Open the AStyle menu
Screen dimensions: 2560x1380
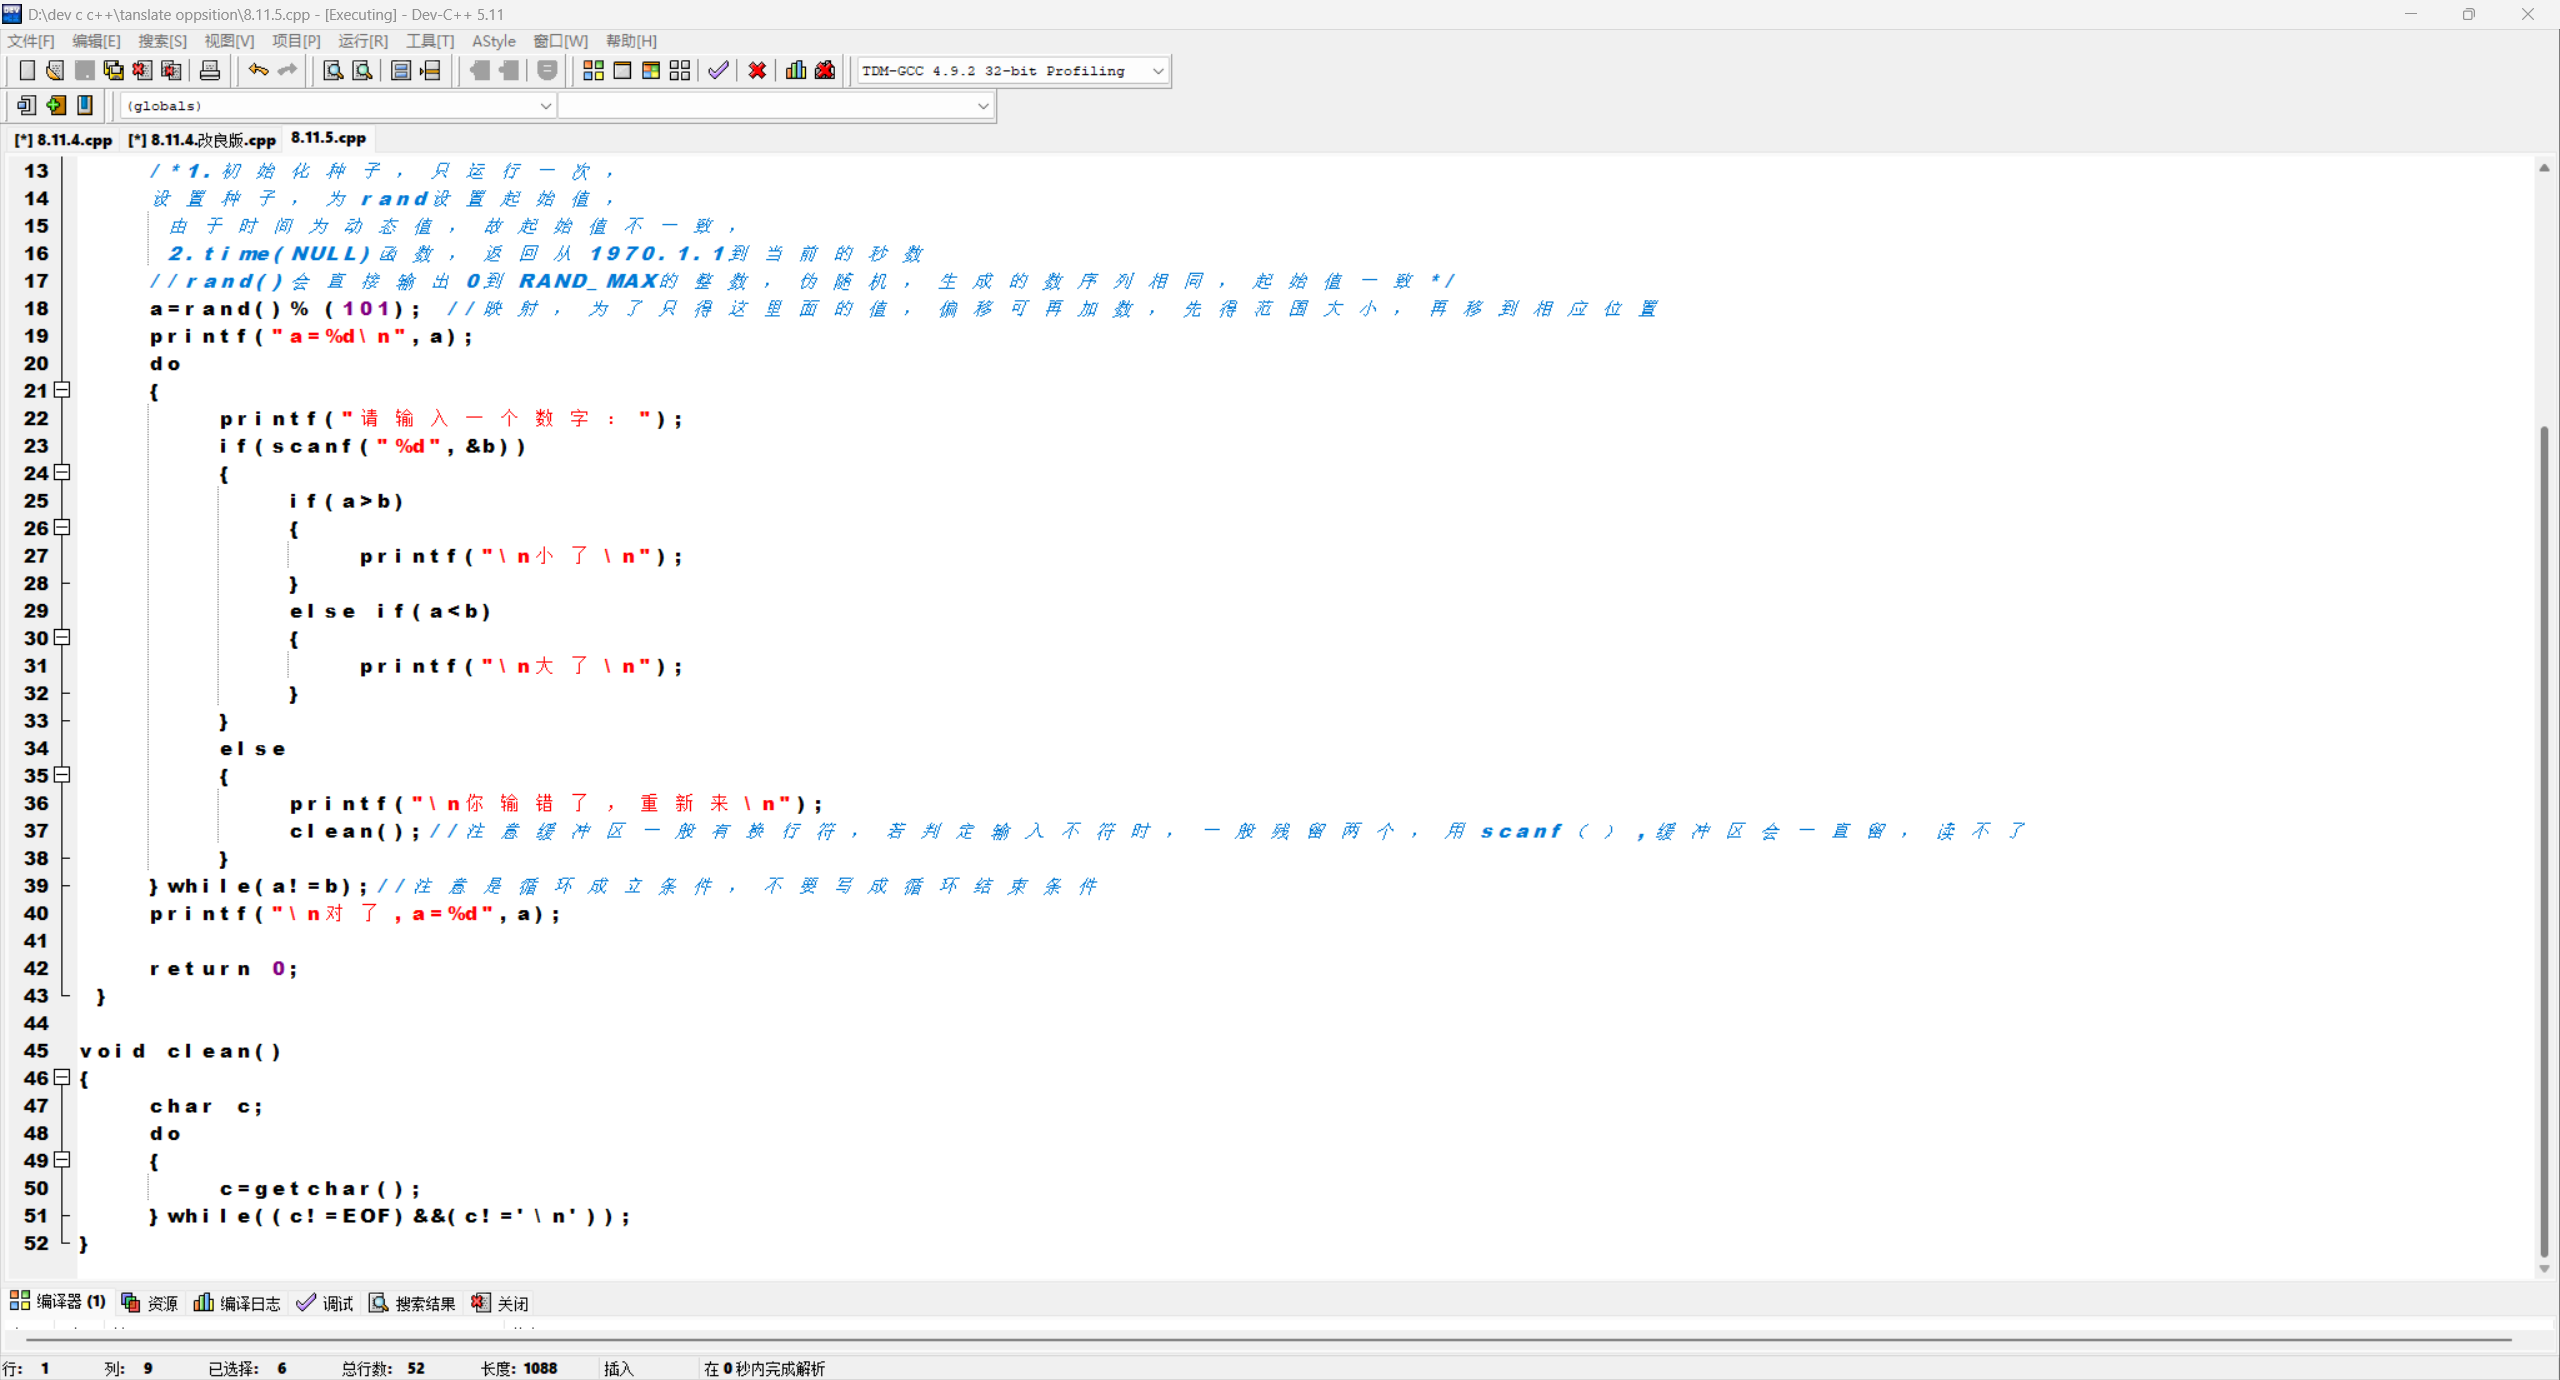493,41
